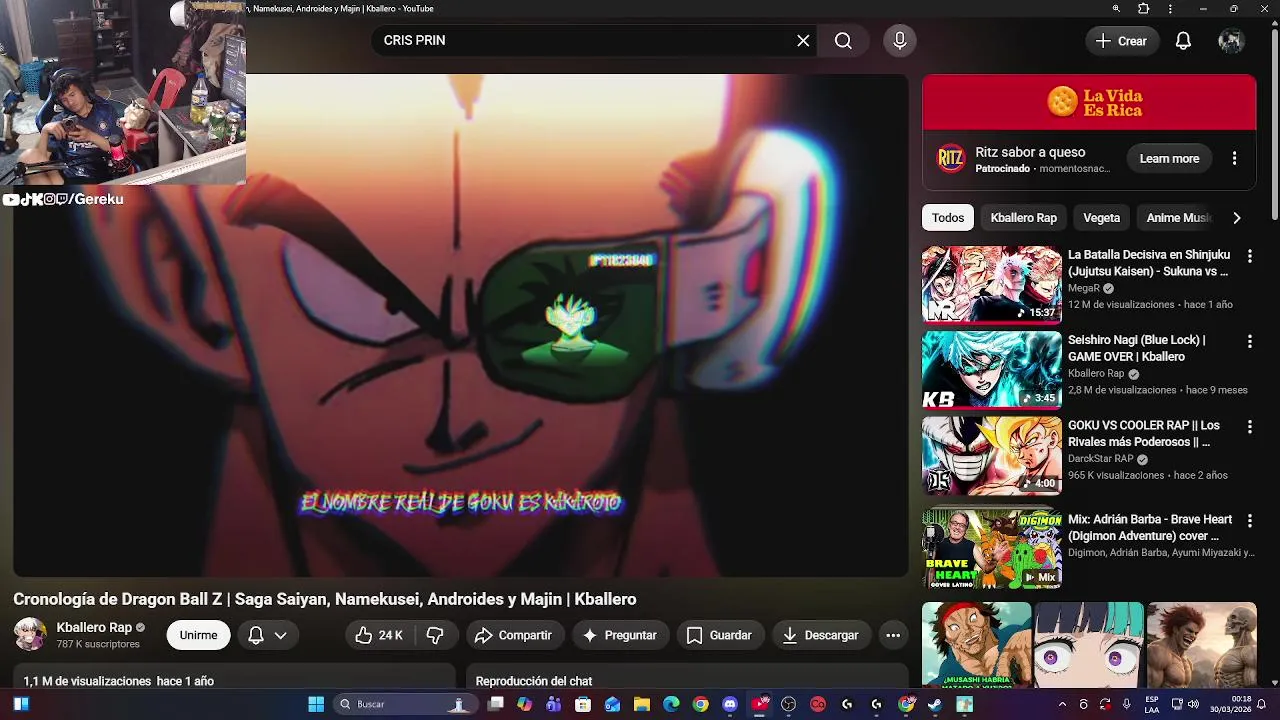Click the La Vida Es Rica ad banner

tap(1089, 102)
